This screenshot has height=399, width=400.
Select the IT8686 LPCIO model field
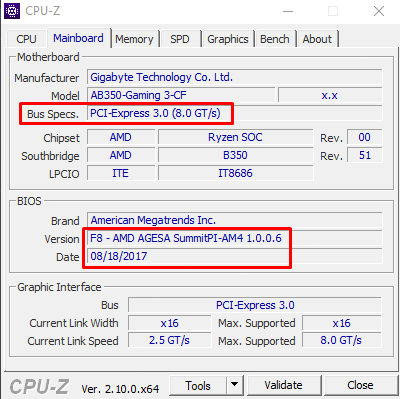pyautogui.click(x=236, y=173)
